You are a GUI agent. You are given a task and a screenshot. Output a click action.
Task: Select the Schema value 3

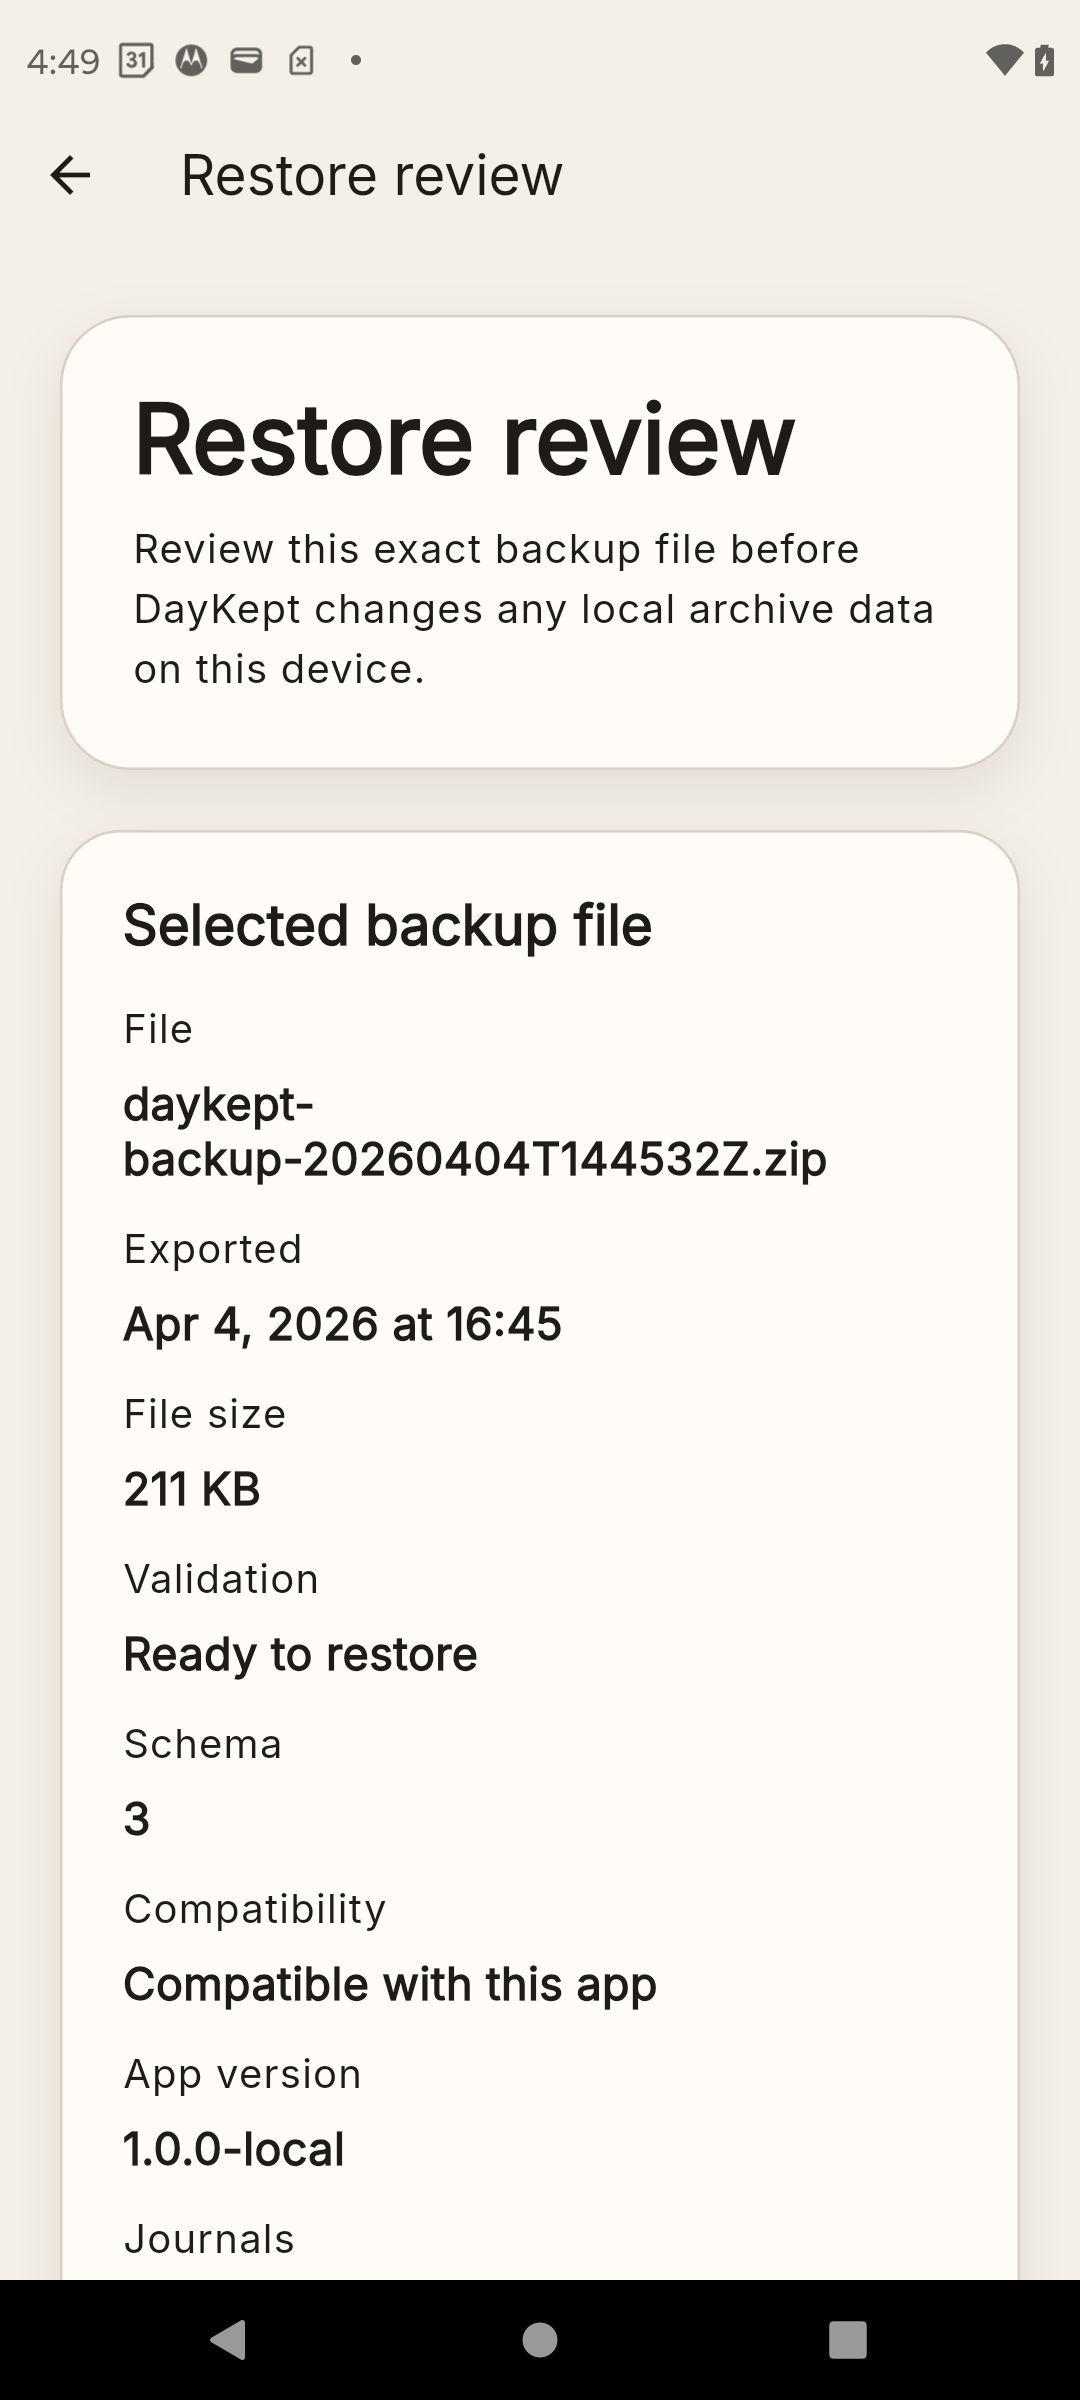click(x=136, y=1818)
